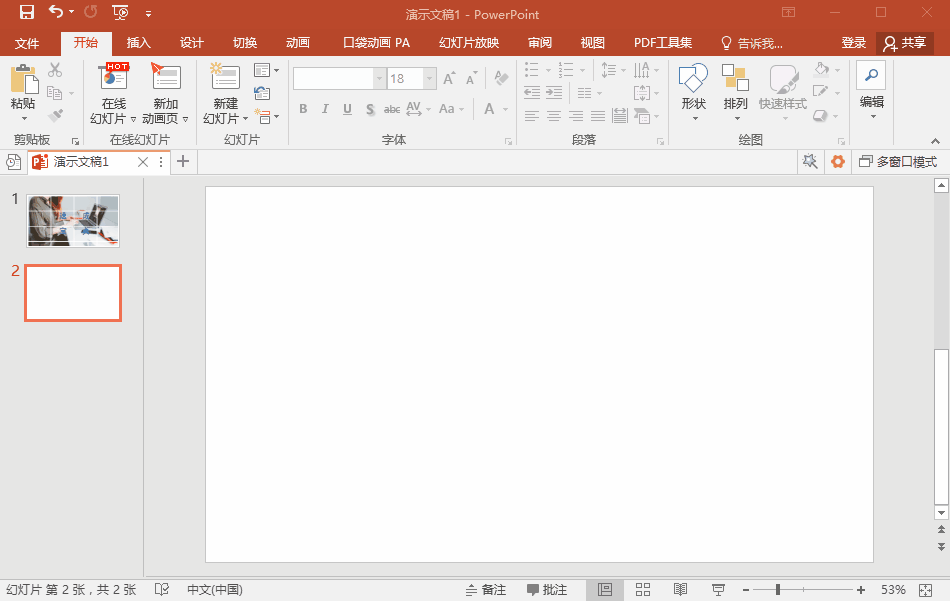Screen dimensions: 950x601
Task: Toggle the Notes (备注) pane
Action: tap(486, 590)
